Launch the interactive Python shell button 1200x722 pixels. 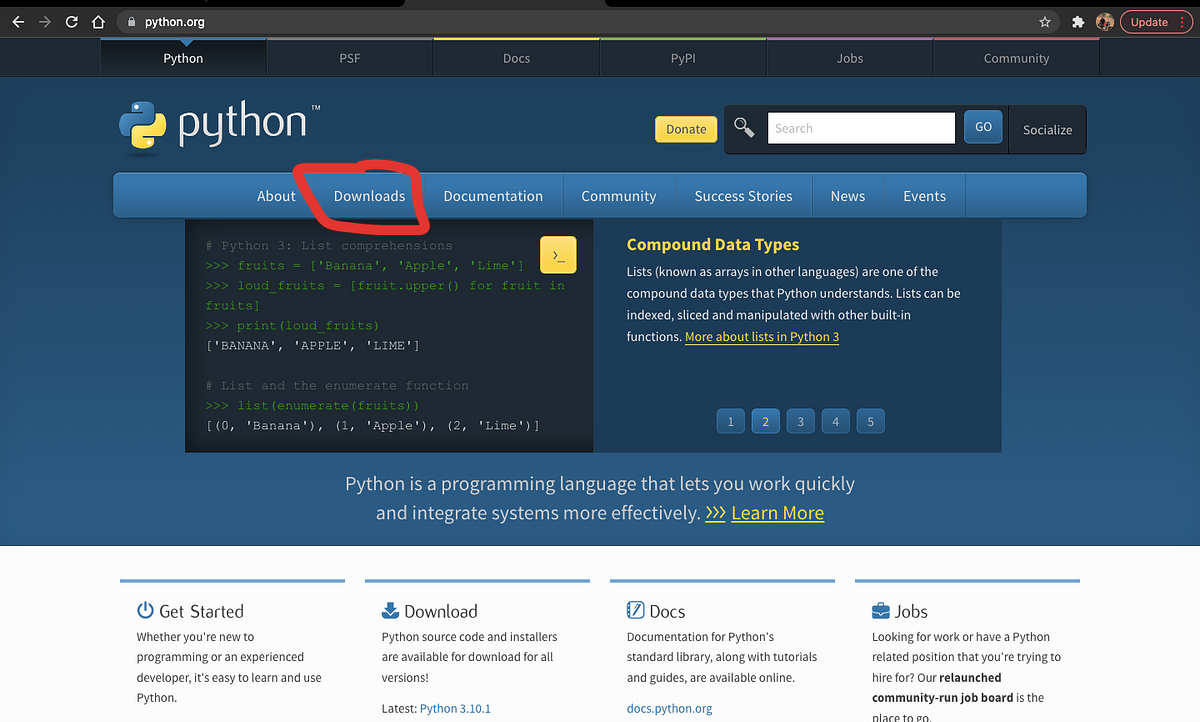[558, 255]
